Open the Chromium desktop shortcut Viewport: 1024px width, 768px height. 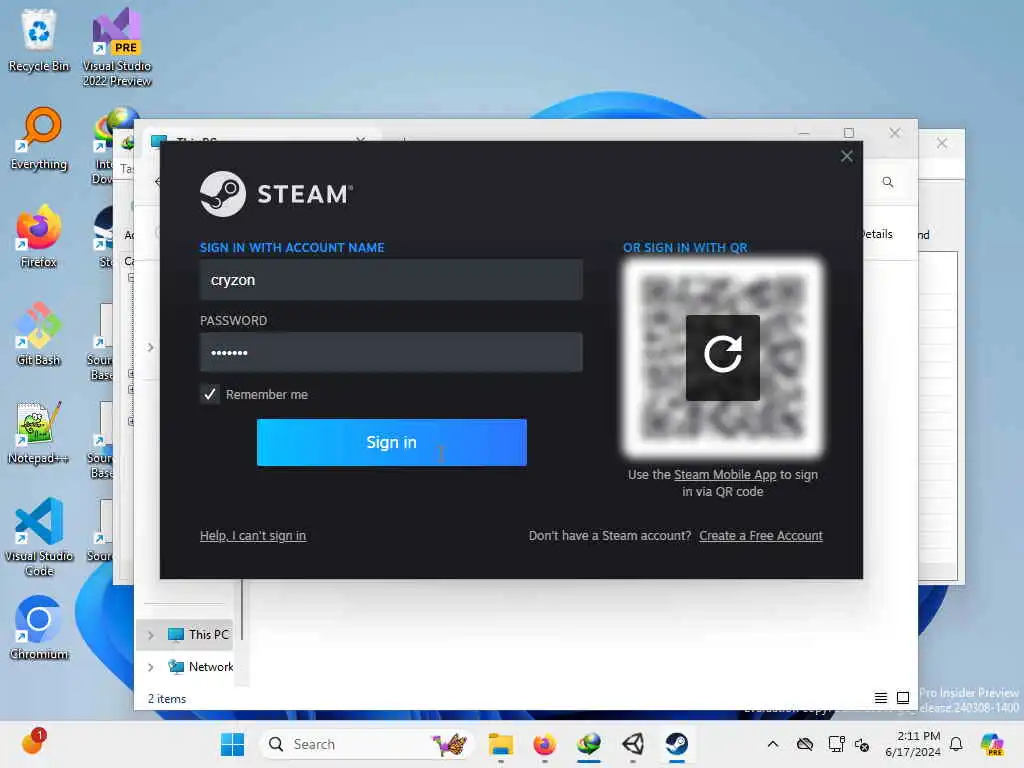pyautogui.click(x=39, y=628)
